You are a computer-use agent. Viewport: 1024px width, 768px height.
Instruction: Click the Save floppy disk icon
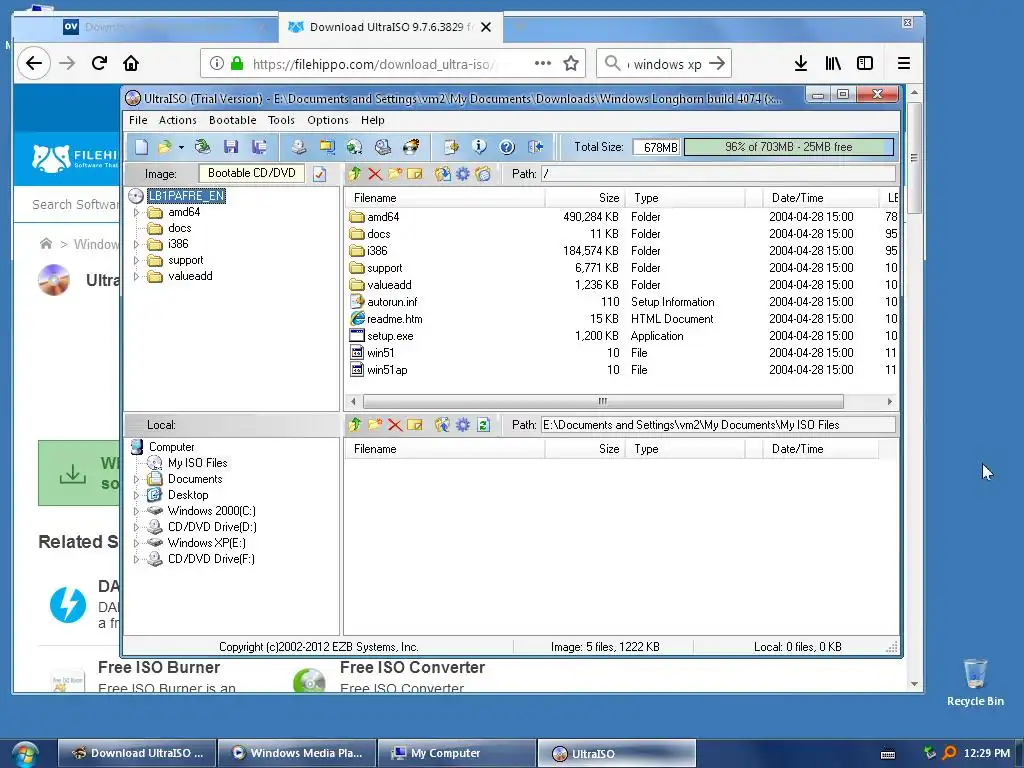pyautogui.click(x=231, y=147)
